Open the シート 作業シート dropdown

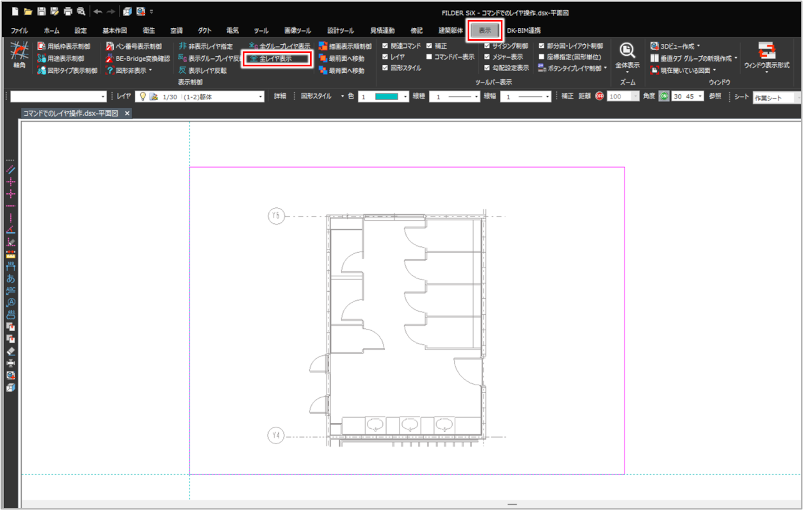(770, 97)
